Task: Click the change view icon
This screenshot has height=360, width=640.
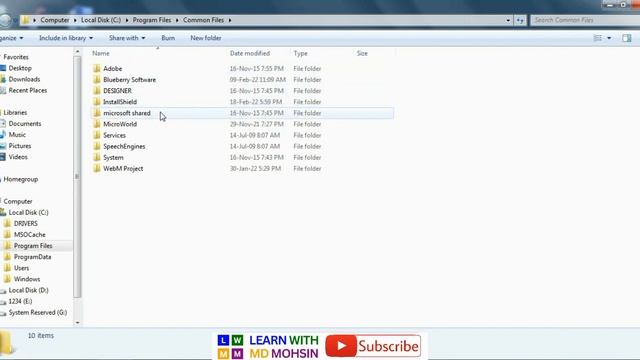Action: point(598,38)
